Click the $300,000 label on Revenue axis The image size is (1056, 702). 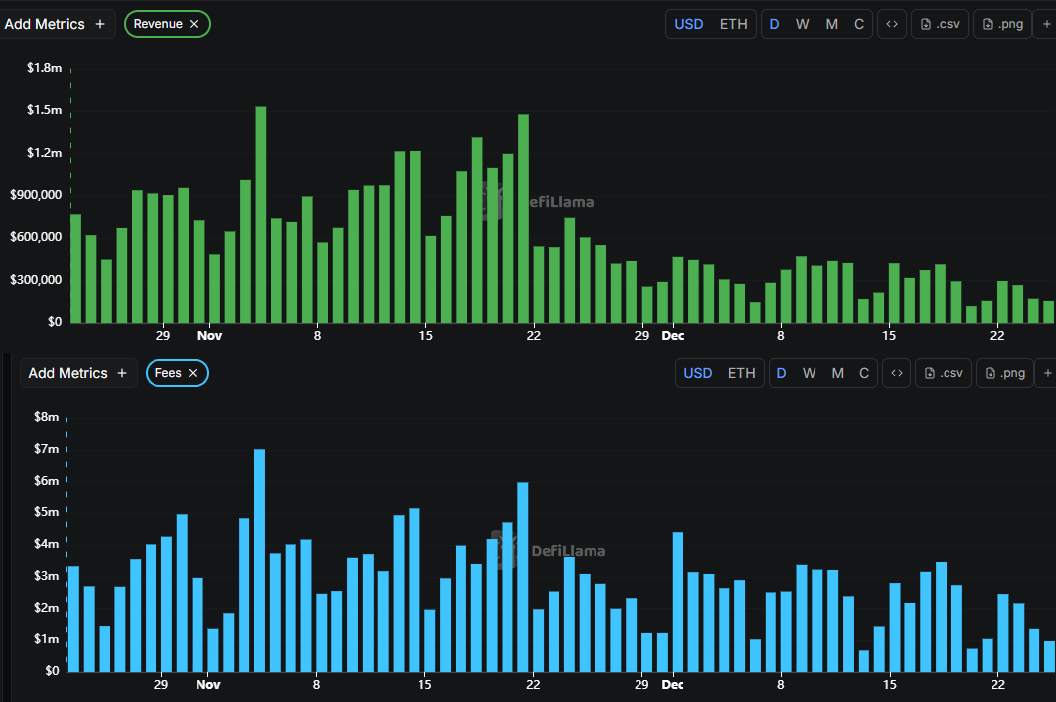pos(36,280)
